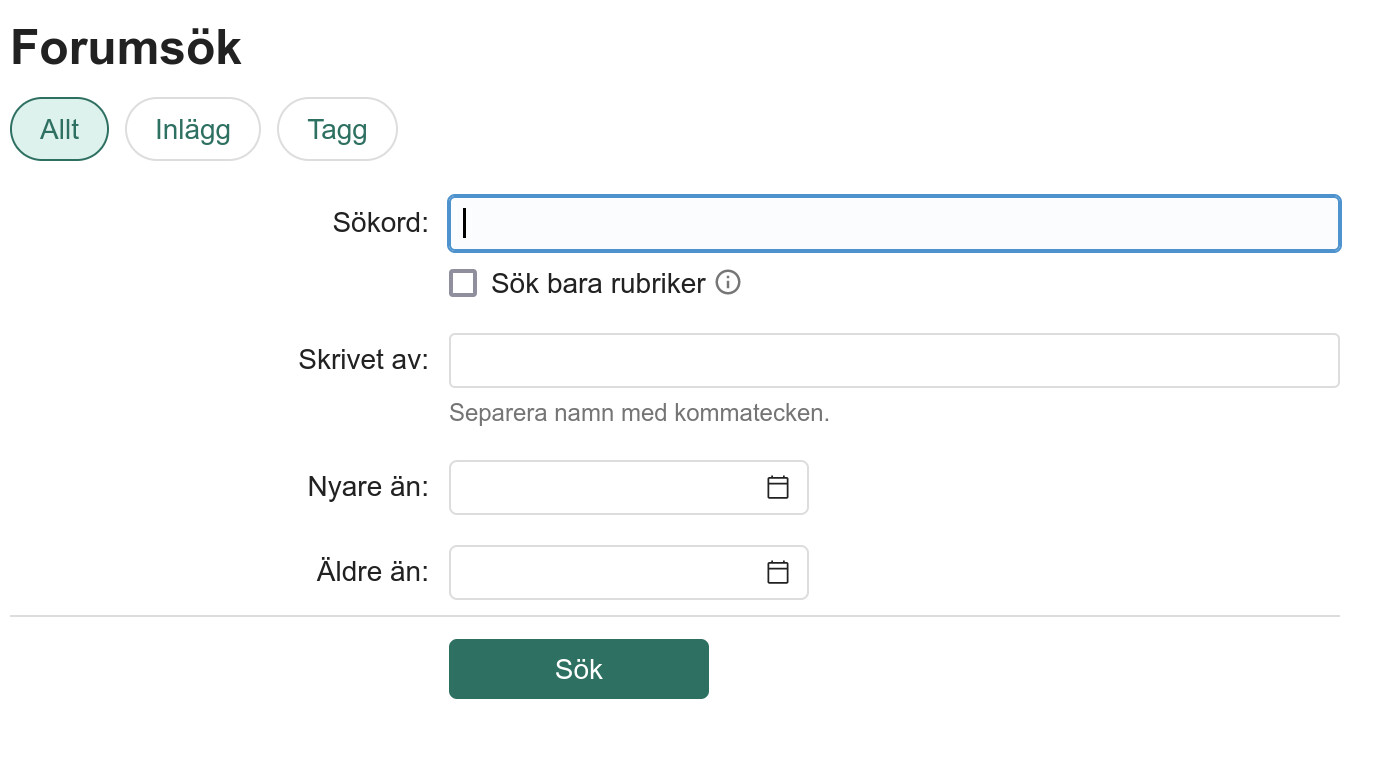Click inside the Nyare än date field
1374x760 pixels.
(x=600, y=487)
